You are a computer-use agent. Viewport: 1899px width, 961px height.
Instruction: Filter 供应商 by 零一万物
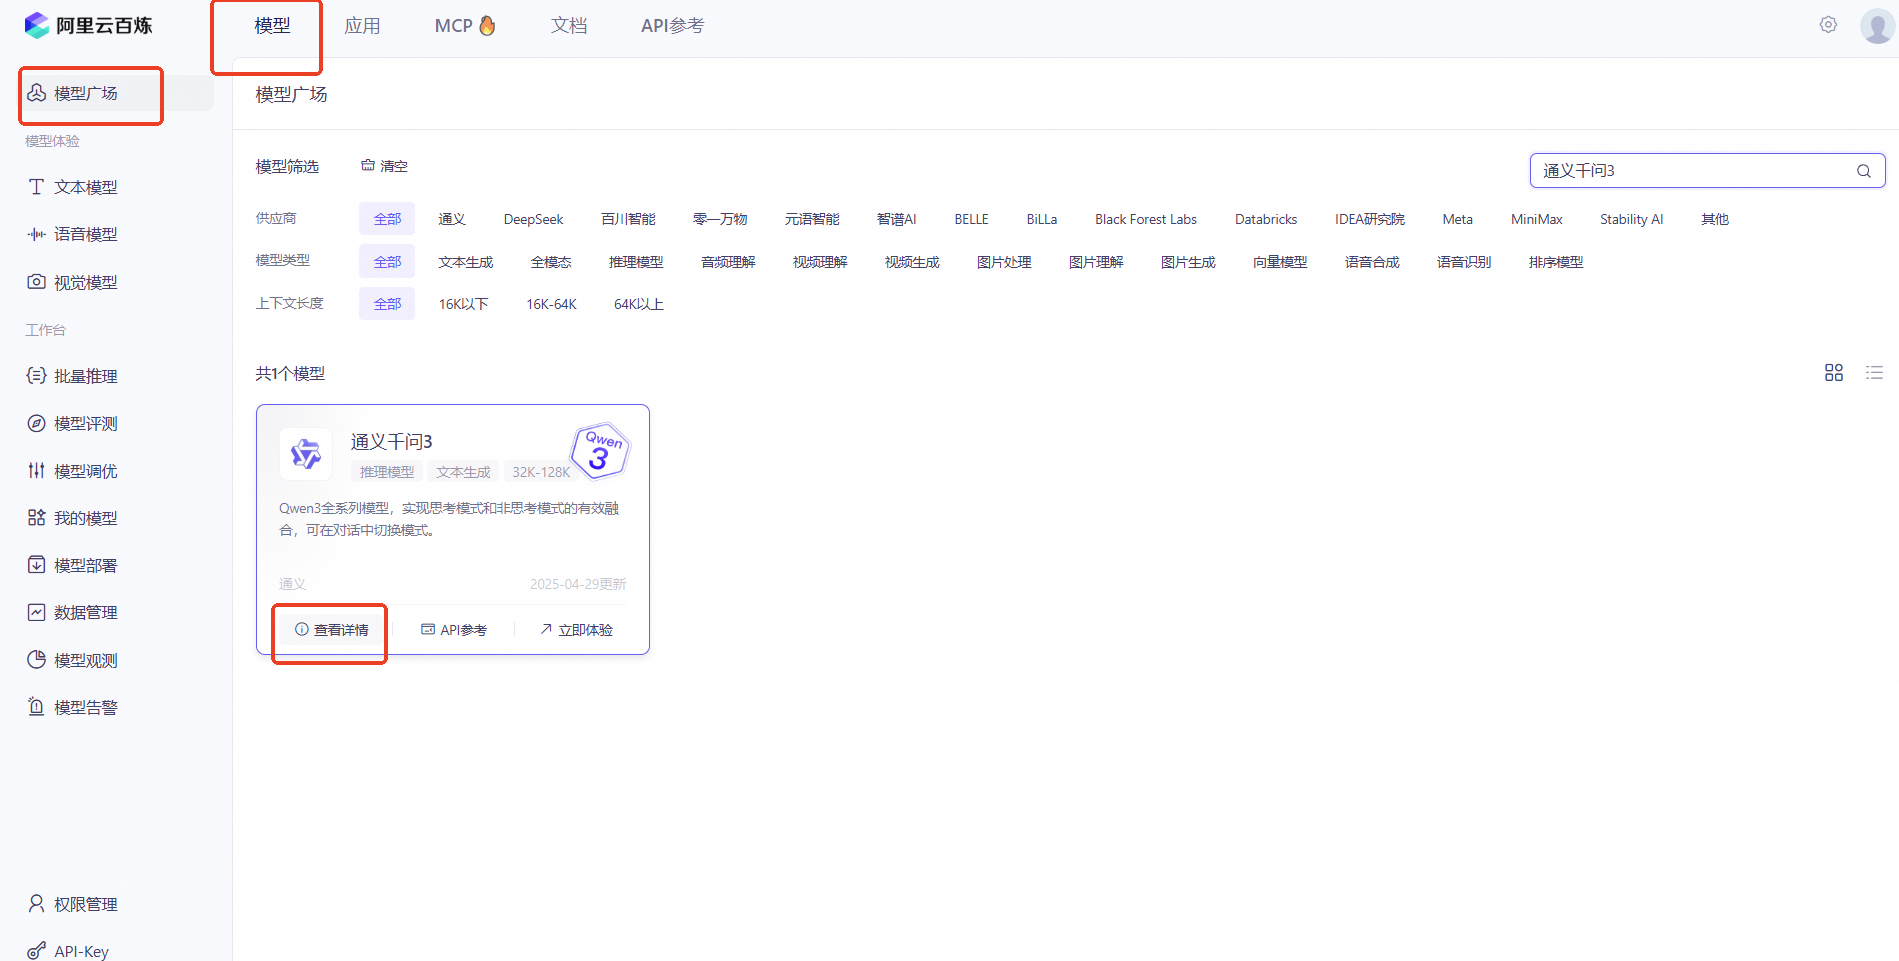pos(720,219)
